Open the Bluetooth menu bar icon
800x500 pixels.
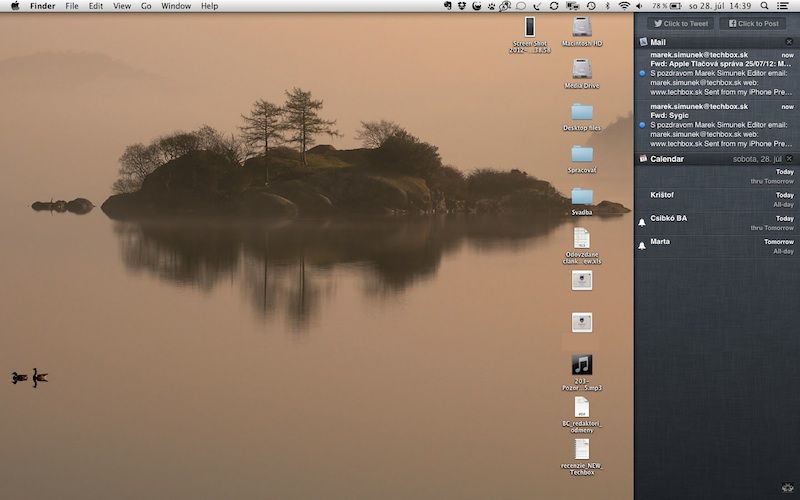pos(608,6)
